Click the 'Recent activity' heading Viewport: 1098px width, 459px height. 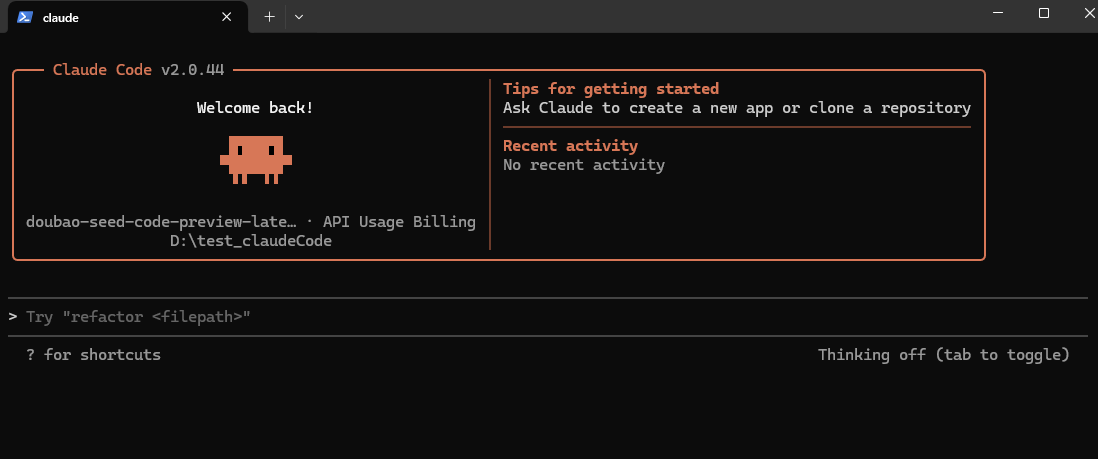tap(570, 146)
